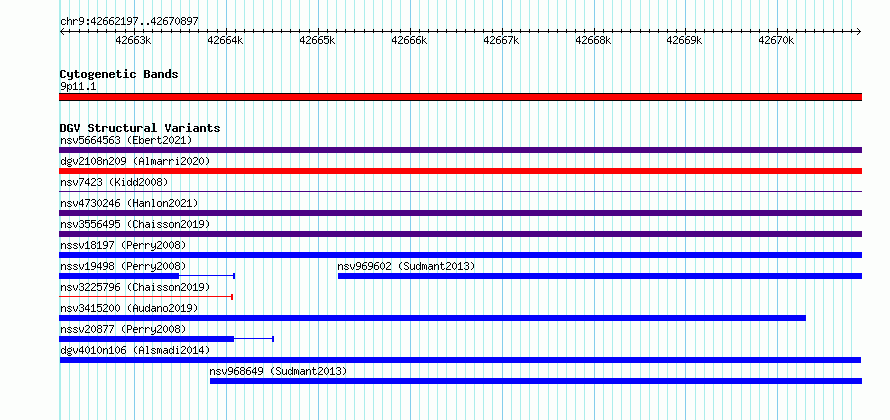Click the purple bar for nsv4730246

pos(460,213)
